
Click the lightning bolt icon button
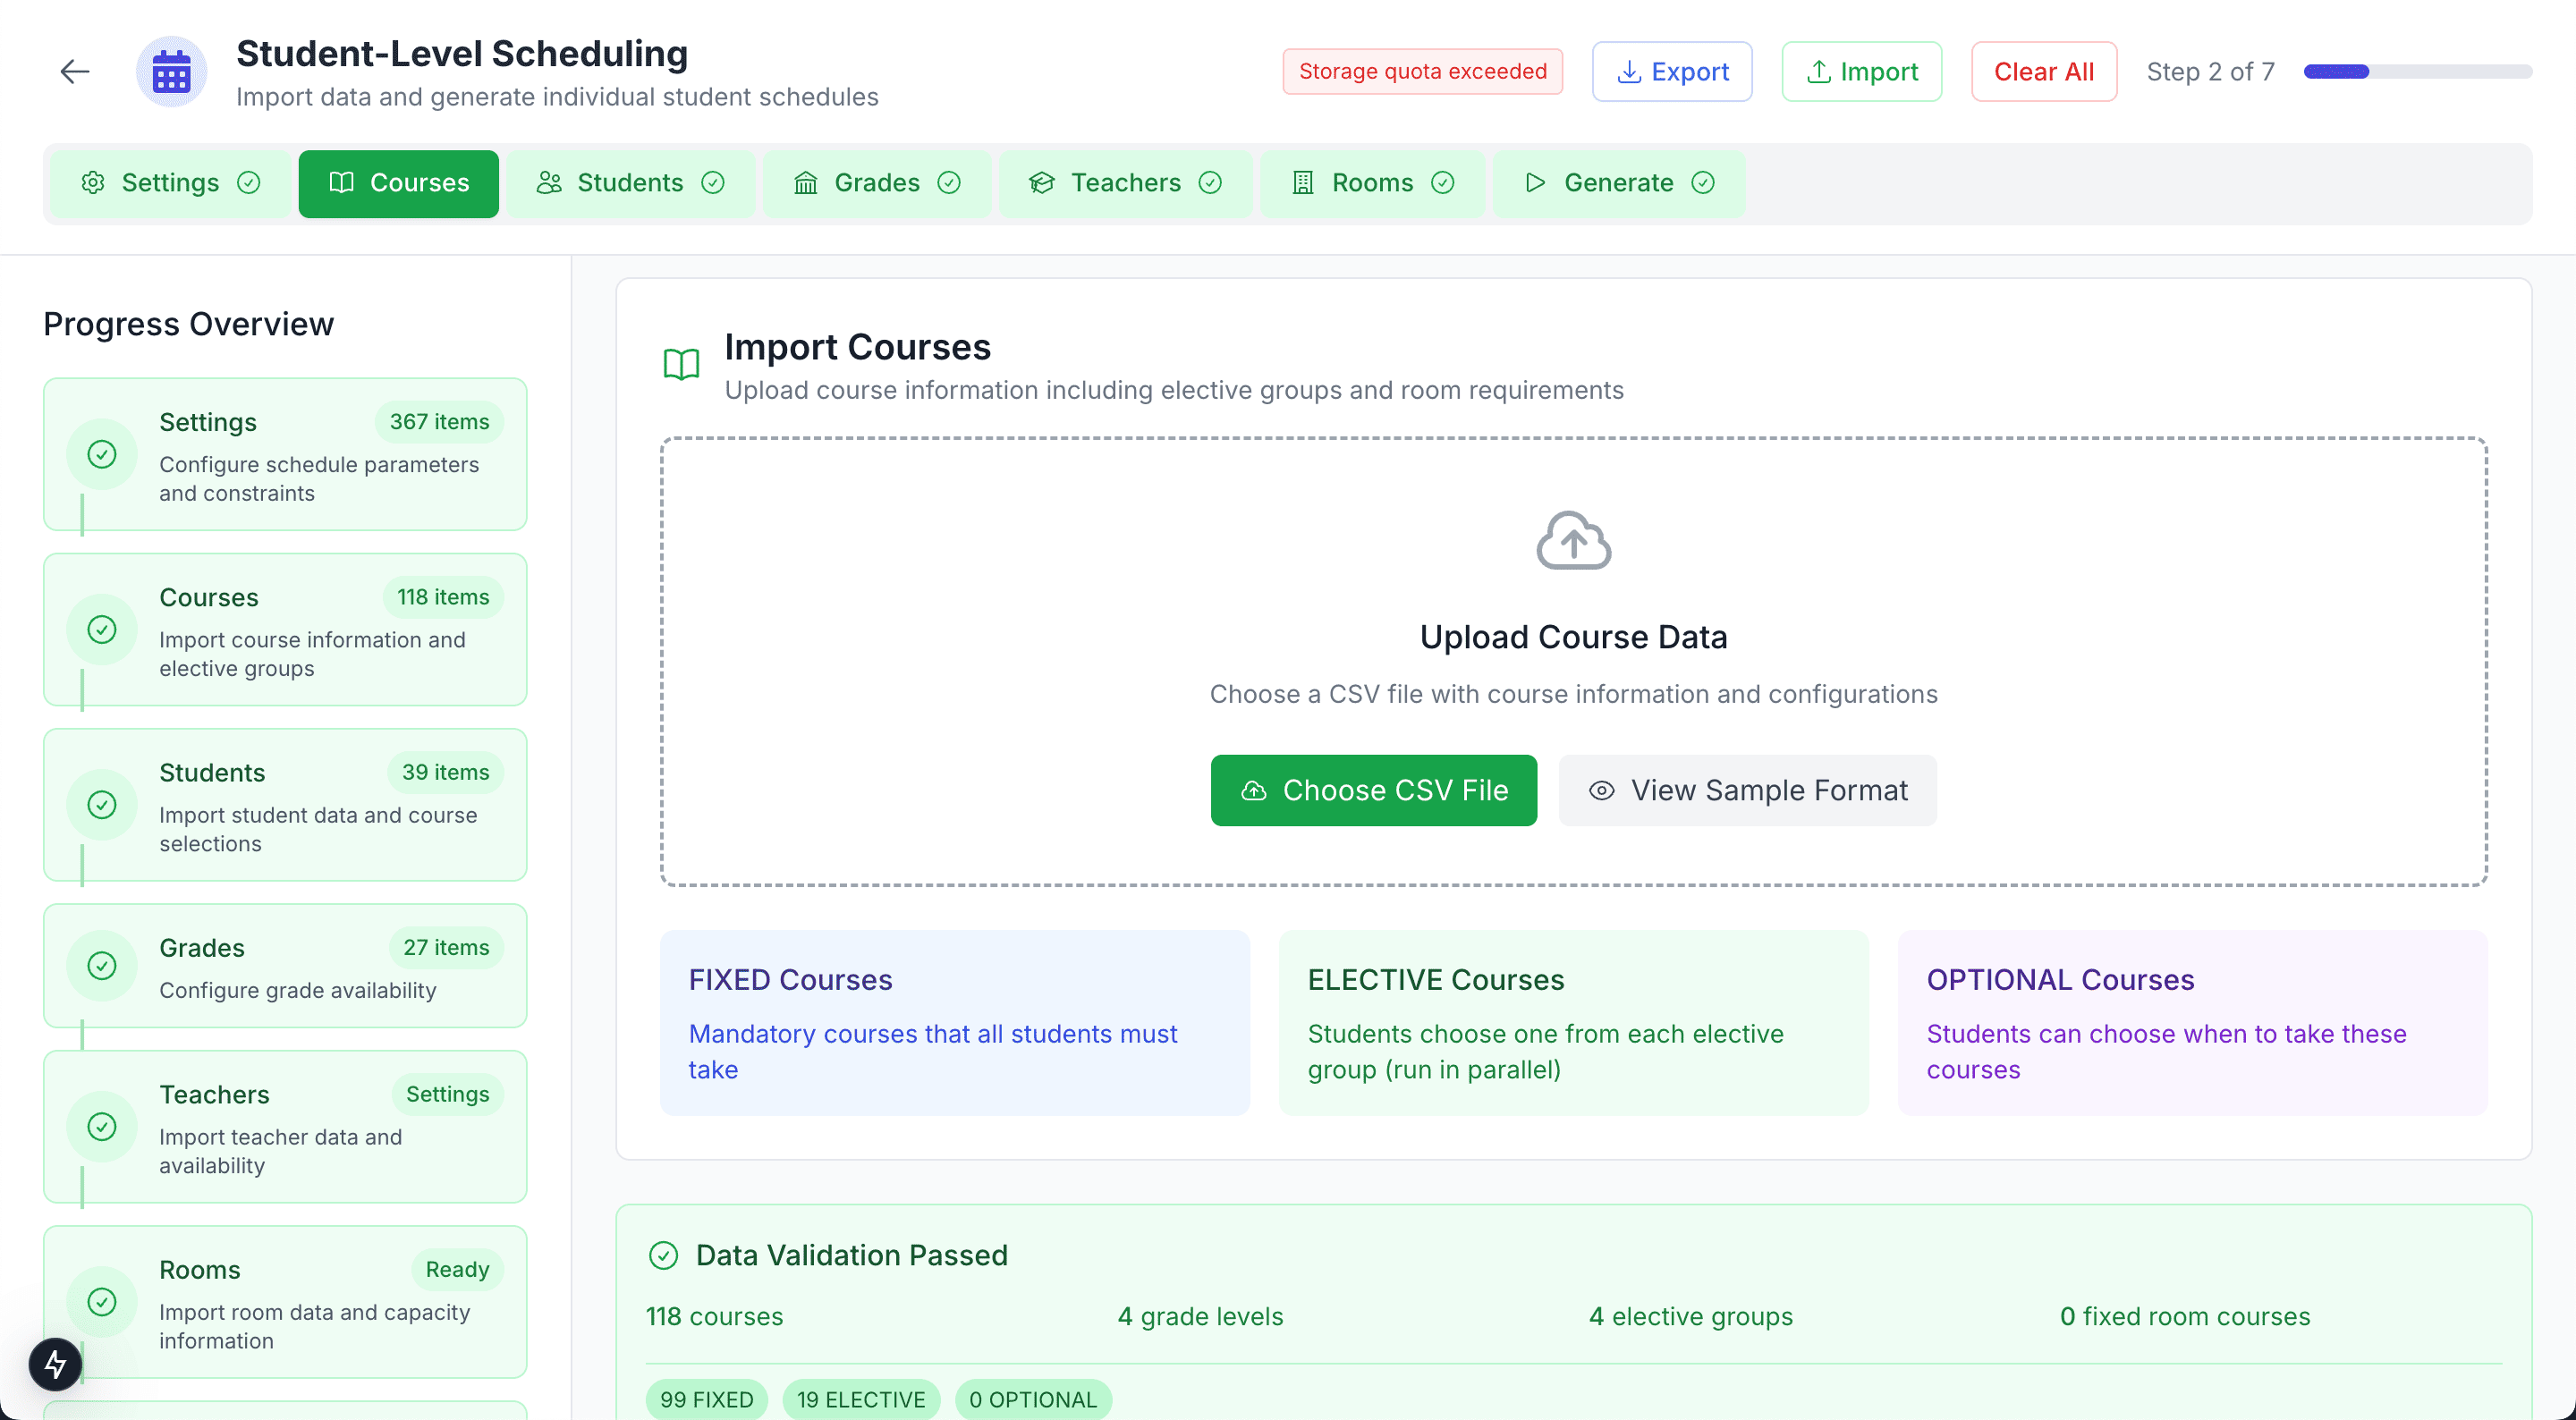click(x=55, y=1364)
